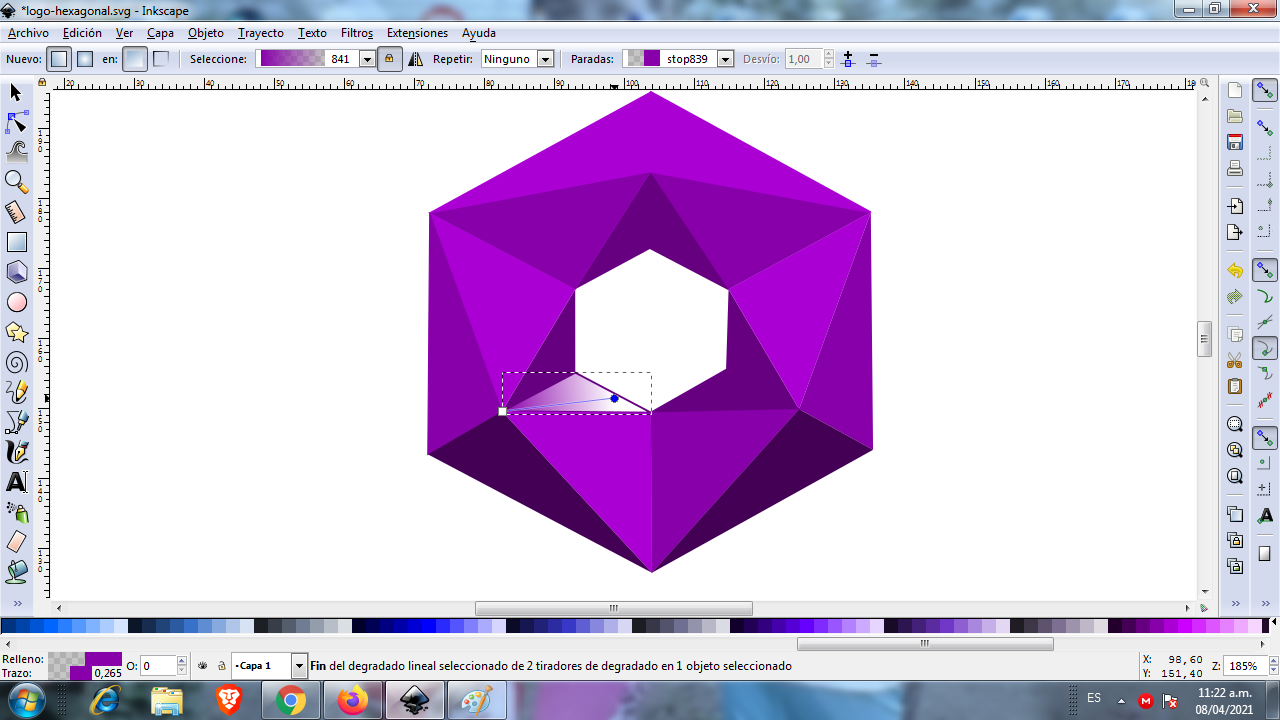Select the Selector arrow tool
This screenshot has height=720, width=1280.
point(16,92)
